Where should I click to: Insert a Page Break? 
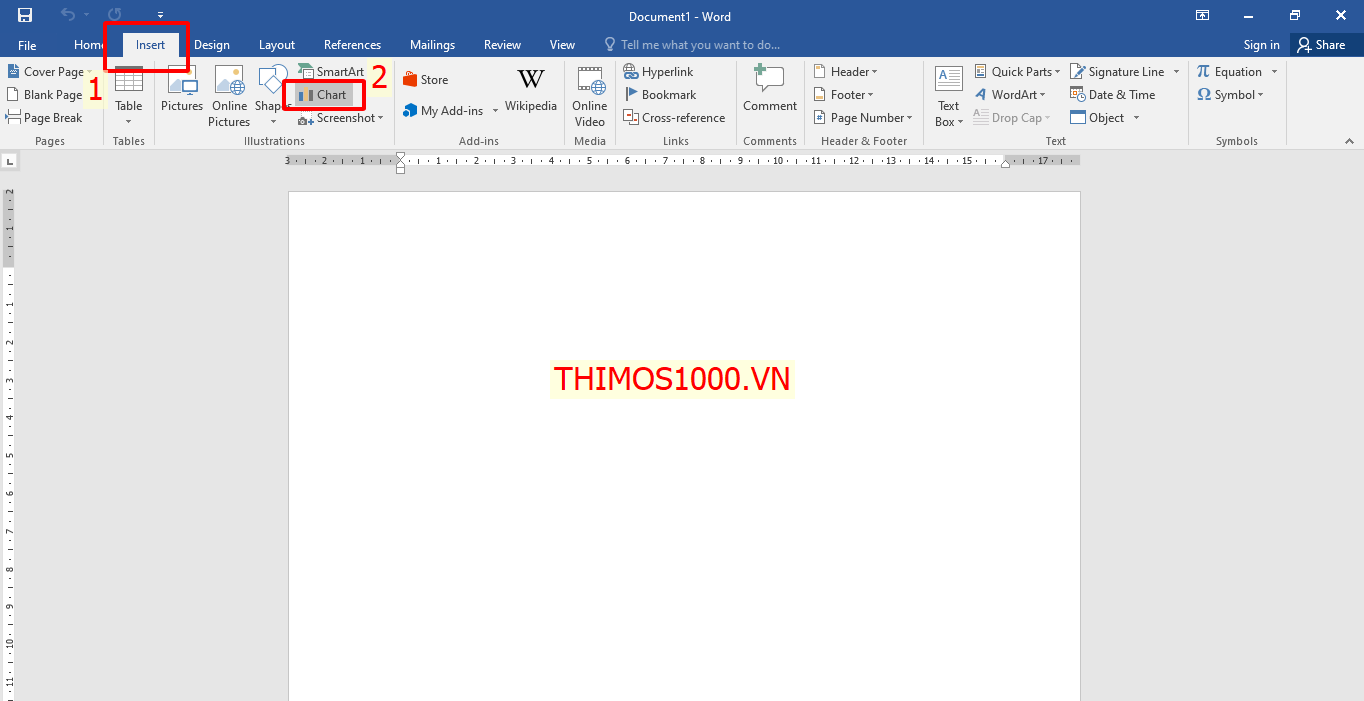(45, 118)
